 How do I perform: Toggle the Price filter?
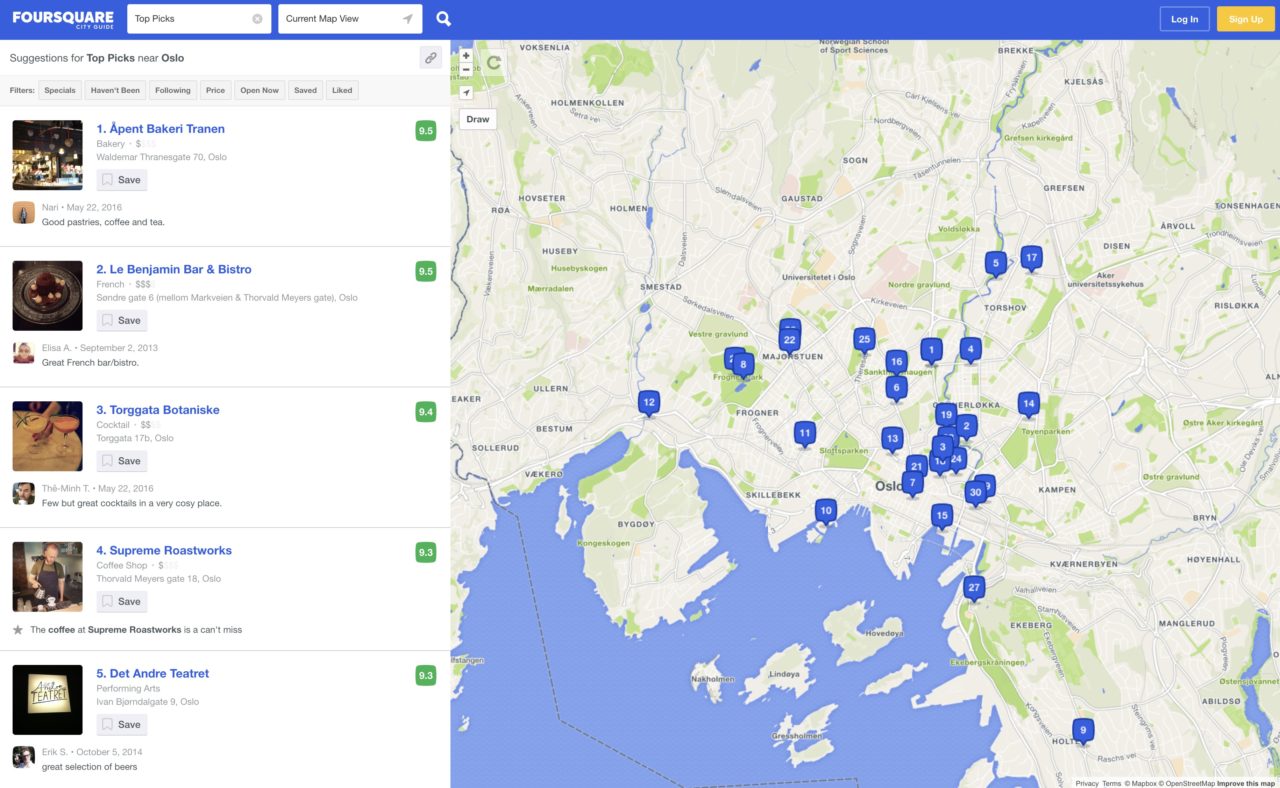pos(215,90)
